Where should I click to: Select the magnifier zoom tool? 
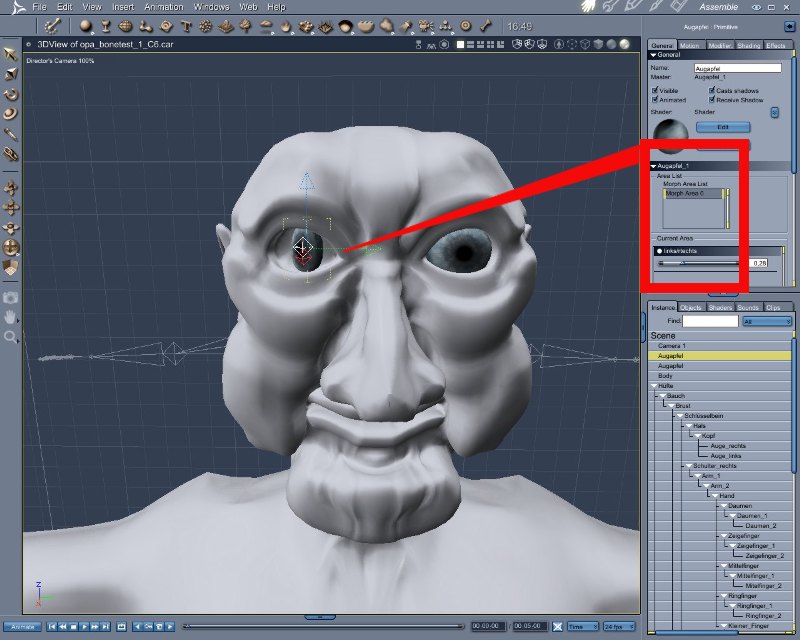pos(10,337)
